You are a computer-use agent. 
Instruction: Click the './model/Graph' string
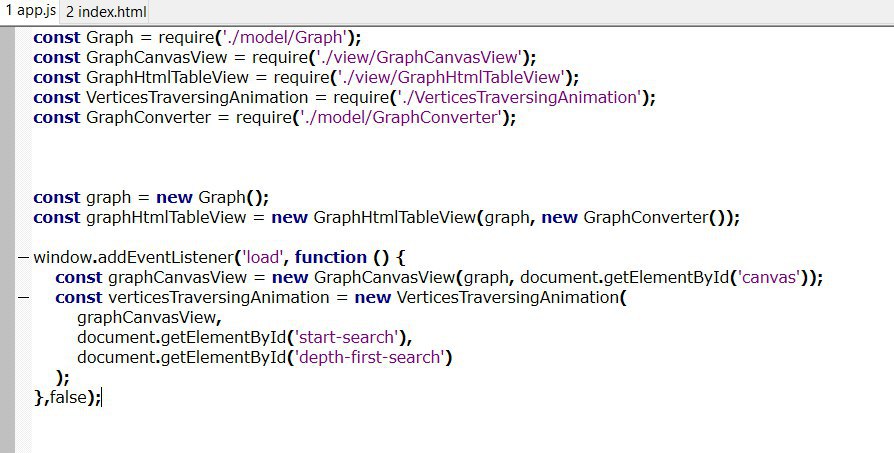(284, 38)
